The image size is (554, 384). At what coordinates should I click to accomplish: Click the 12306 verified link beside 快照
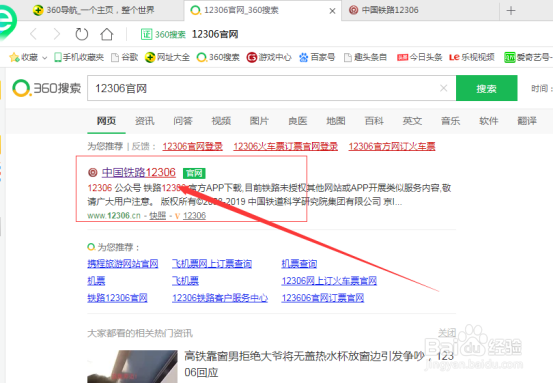194,215
